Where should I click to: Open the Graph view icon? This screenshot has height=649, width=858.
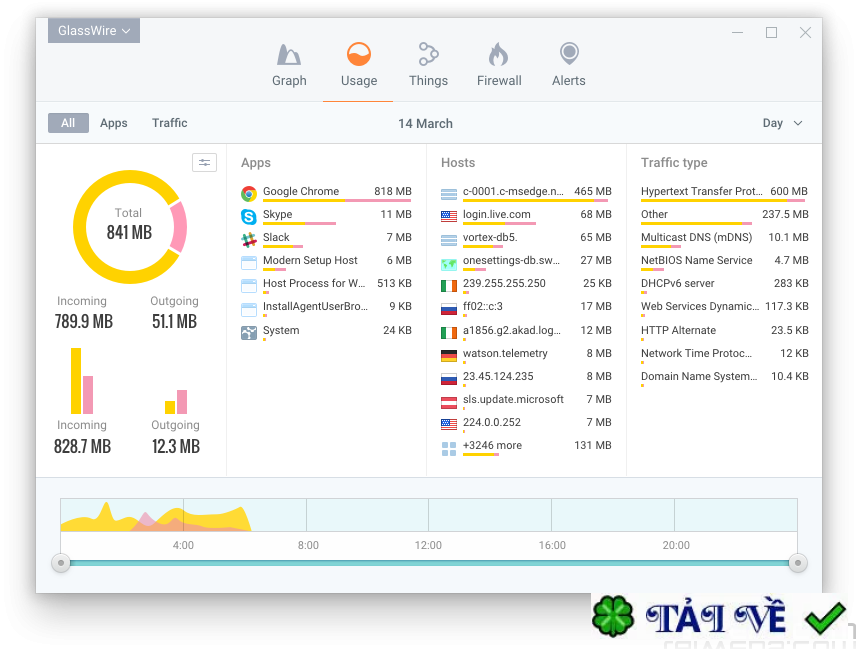(x=289, y=54)
